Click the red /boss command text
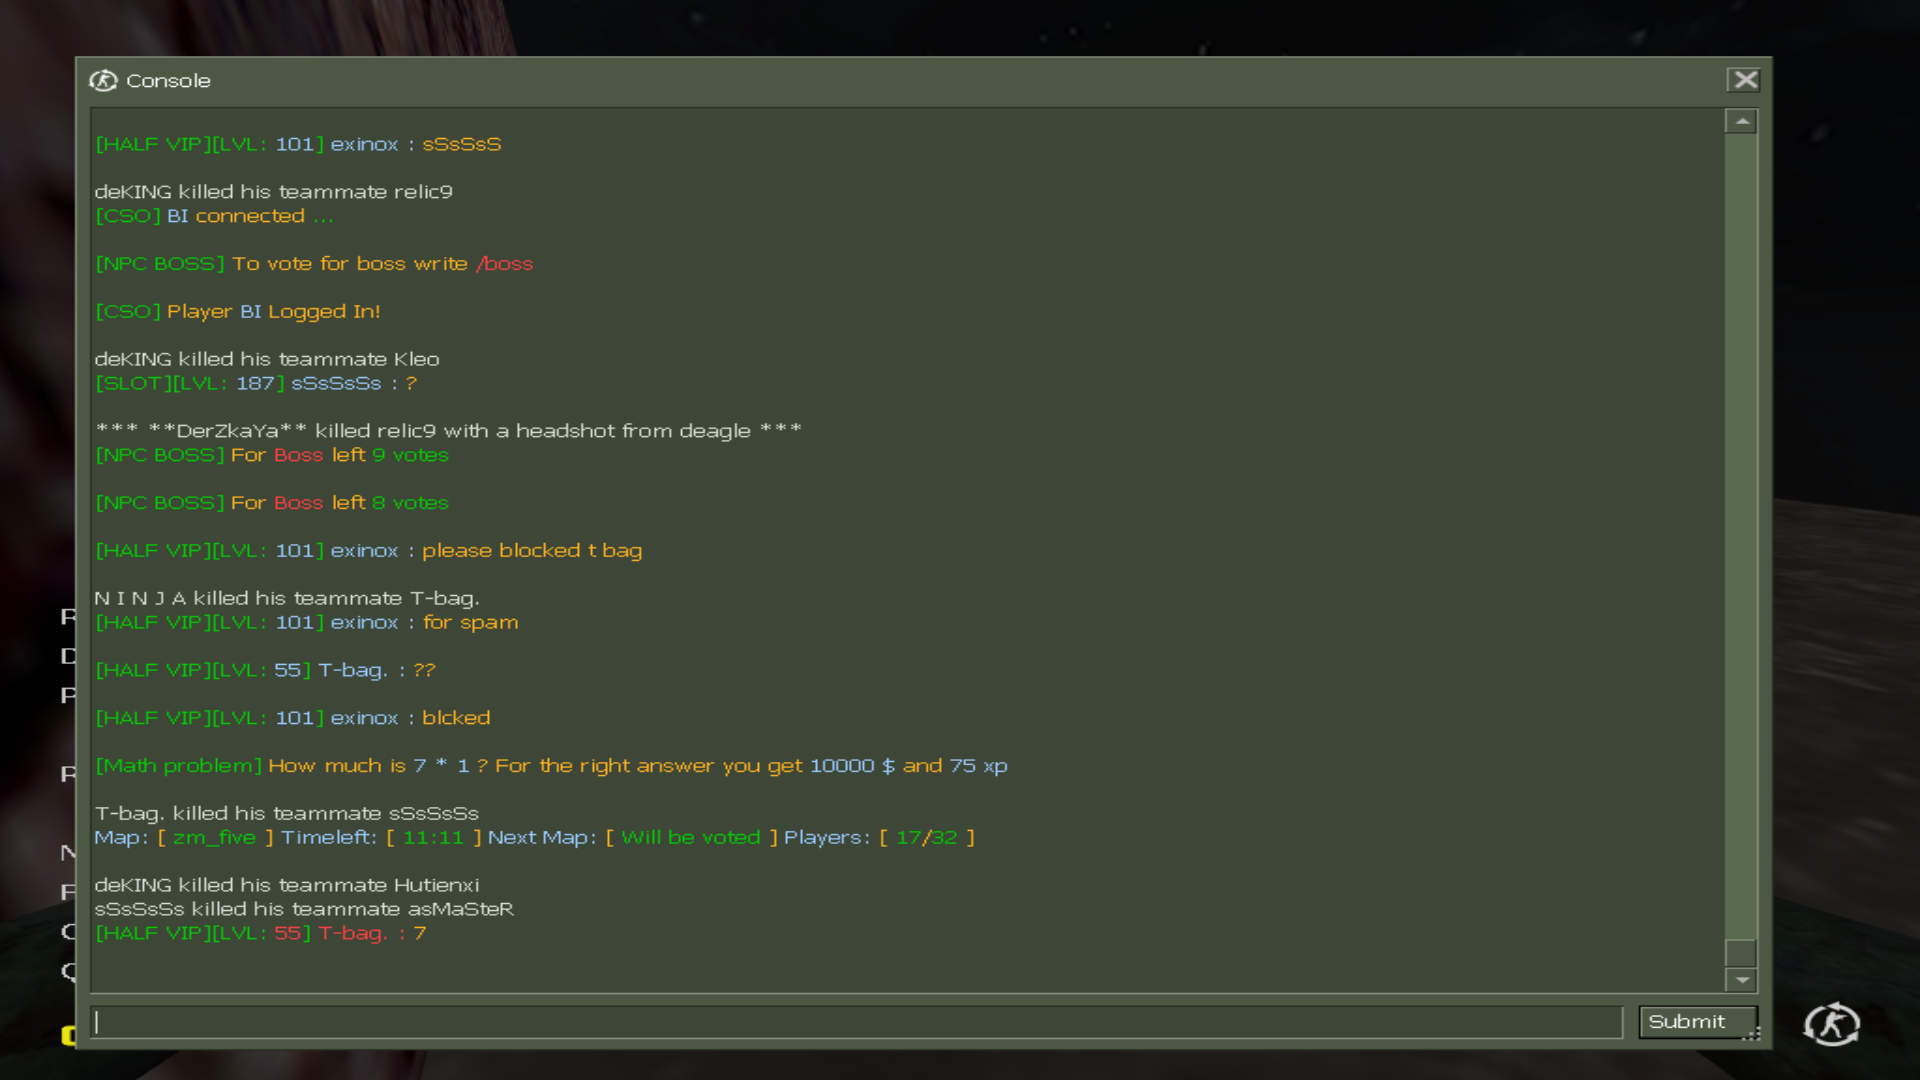This screenshot has height=1080, width=1920. [x=505, y=264]
